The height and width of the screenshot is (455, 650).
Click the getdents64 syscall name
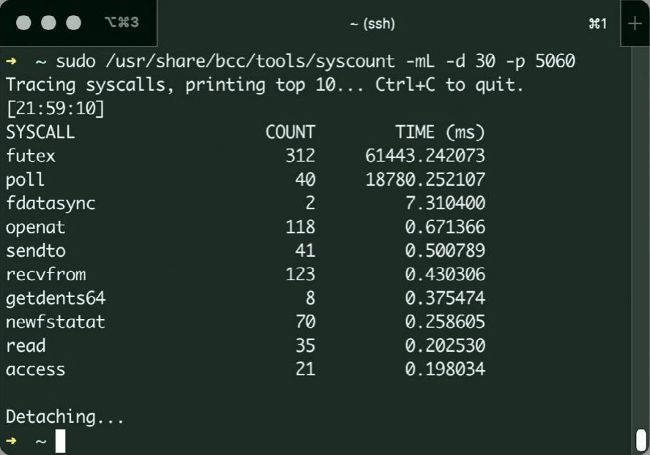pos(56,298)
